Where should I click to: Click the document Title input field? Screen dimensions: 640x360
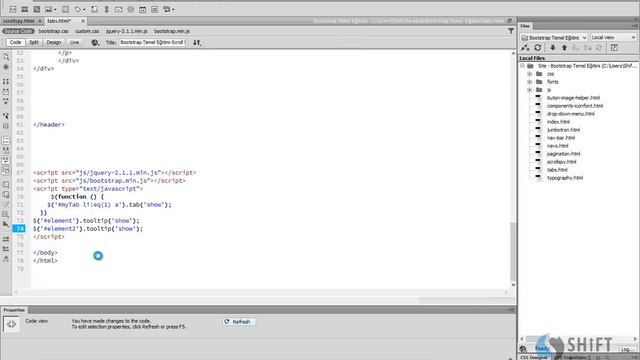[x=153, y=42]
